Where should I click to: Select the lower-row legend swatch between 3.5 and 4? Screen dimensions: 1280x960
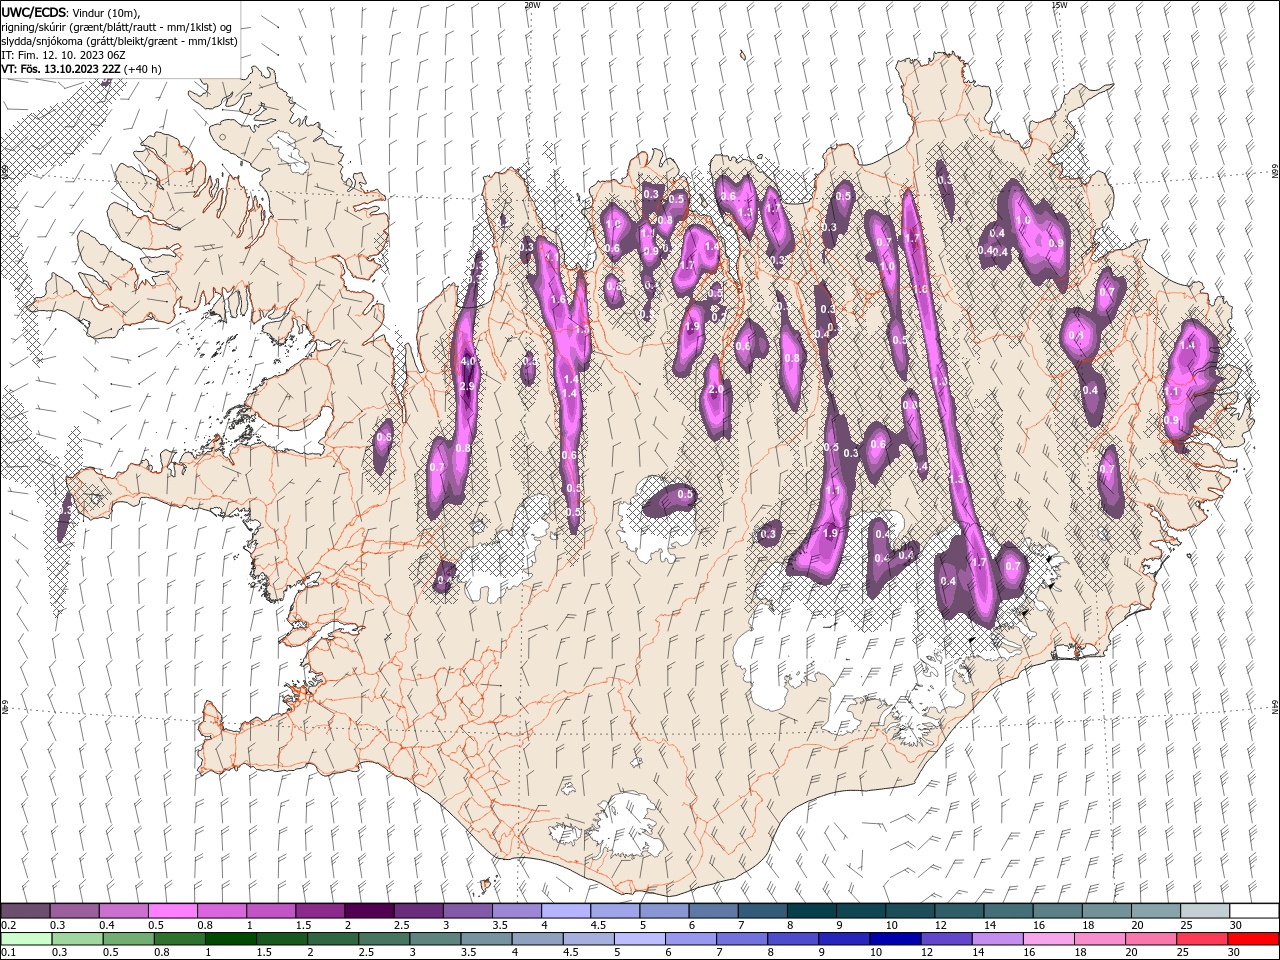pos(486,939)
